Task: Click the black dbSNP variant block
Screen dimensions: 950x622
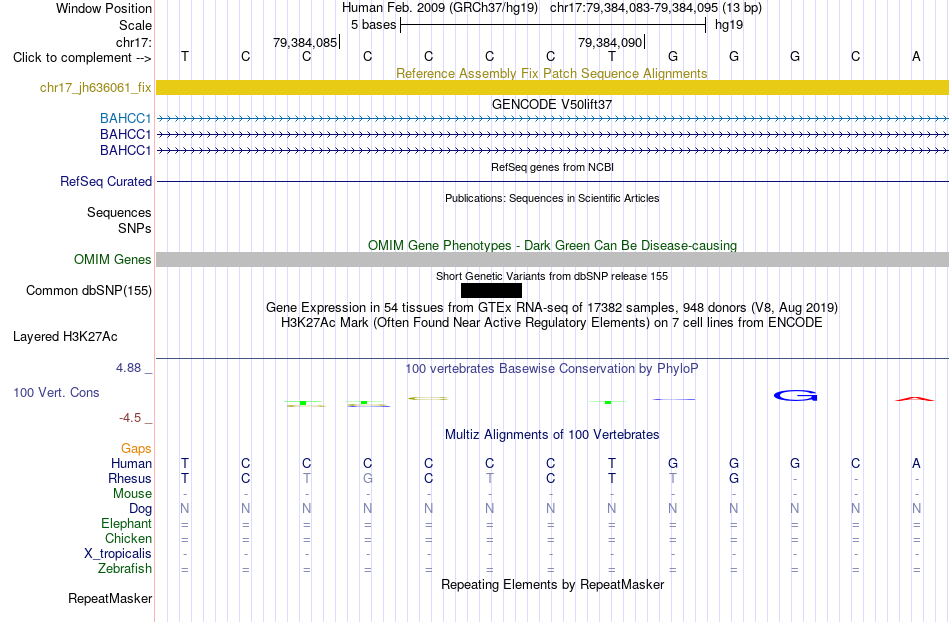Action: point(491,291)
